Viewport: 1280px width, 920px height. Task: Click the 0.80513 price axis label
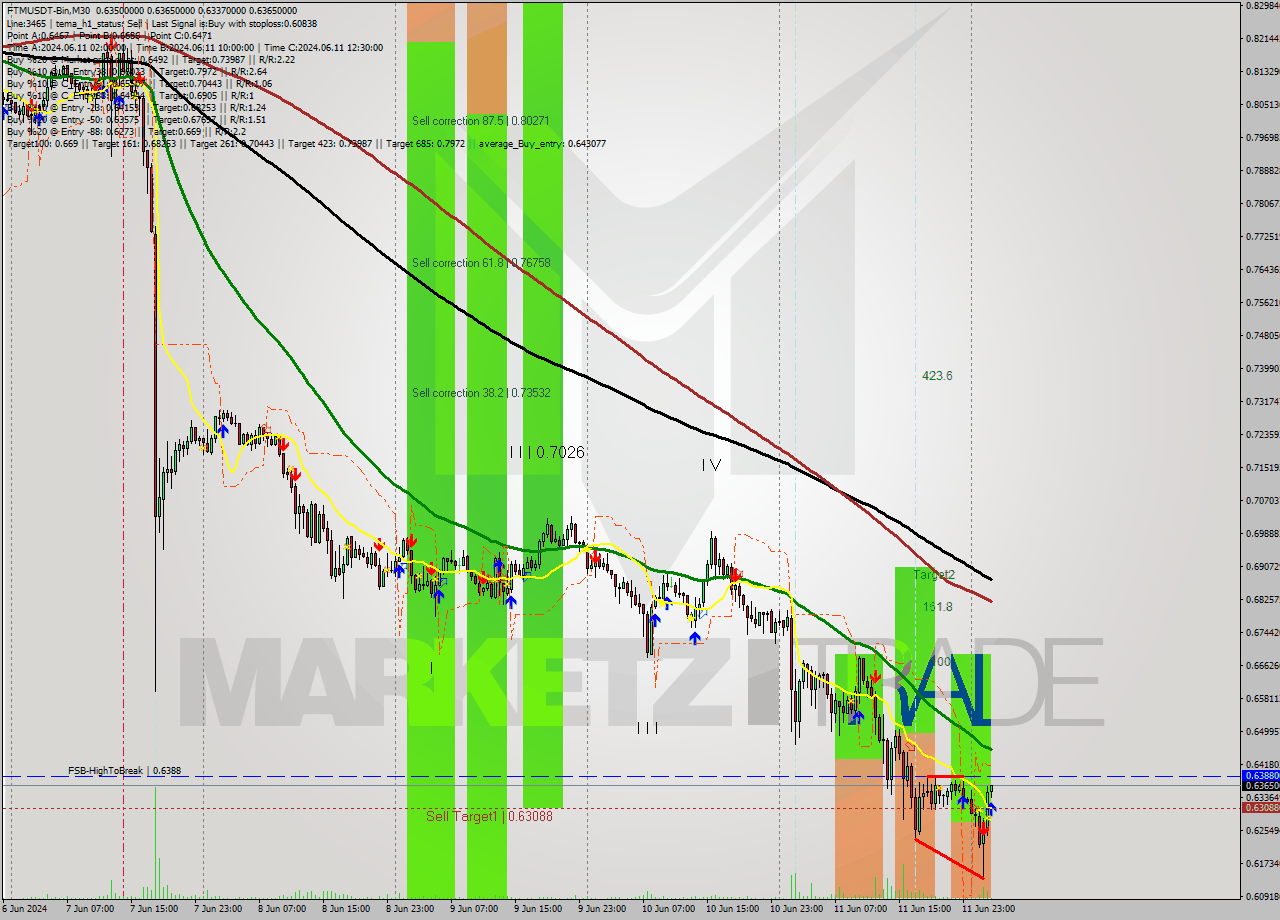click(x=1262, y=105)
